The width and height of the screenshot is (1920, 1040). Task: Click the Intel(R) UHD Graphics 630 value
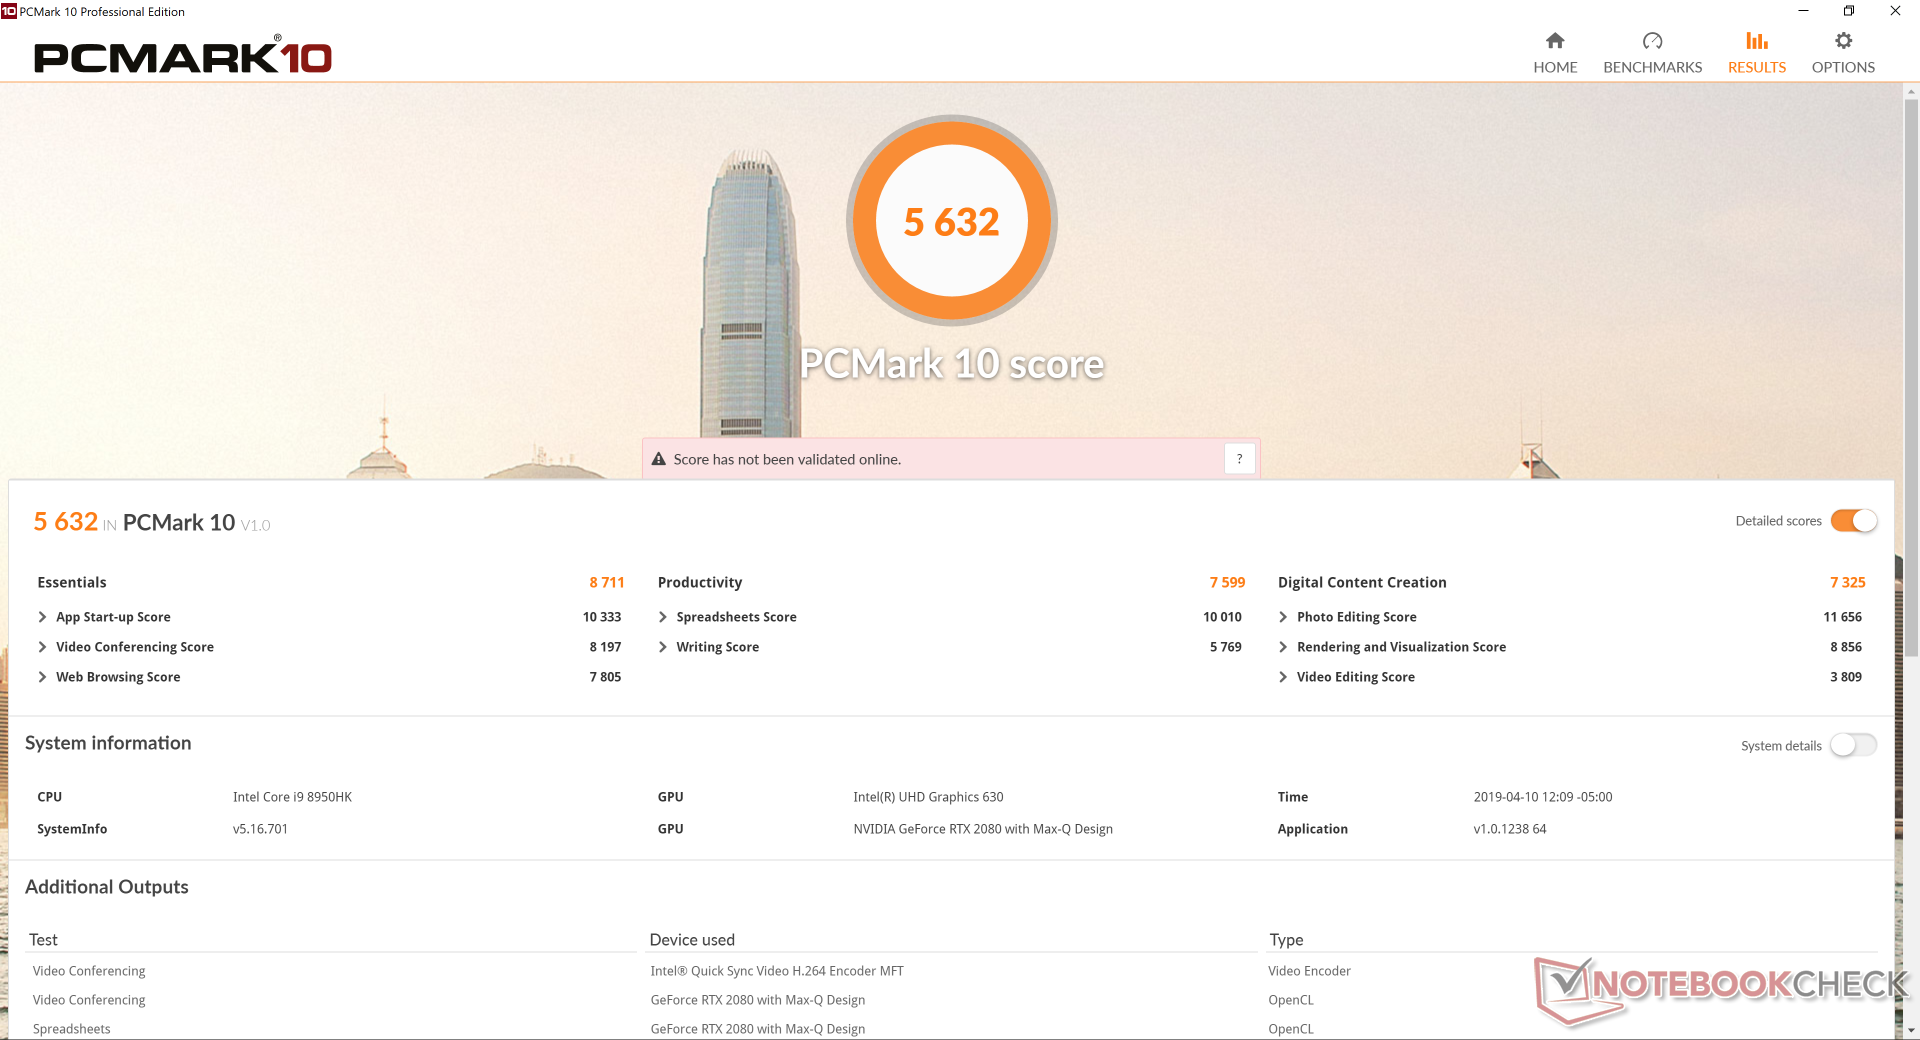(928, 797)
